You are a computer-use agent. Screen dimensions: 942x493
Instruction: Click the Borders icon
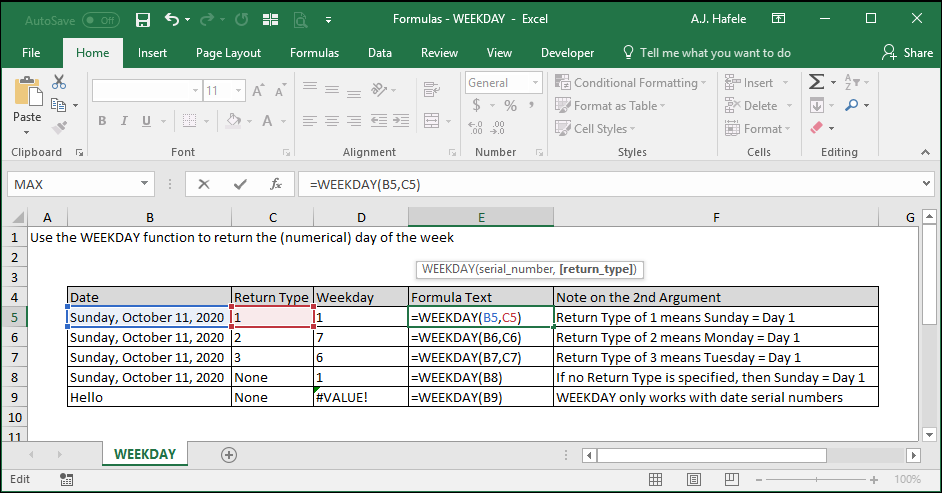tap(190, 121)
